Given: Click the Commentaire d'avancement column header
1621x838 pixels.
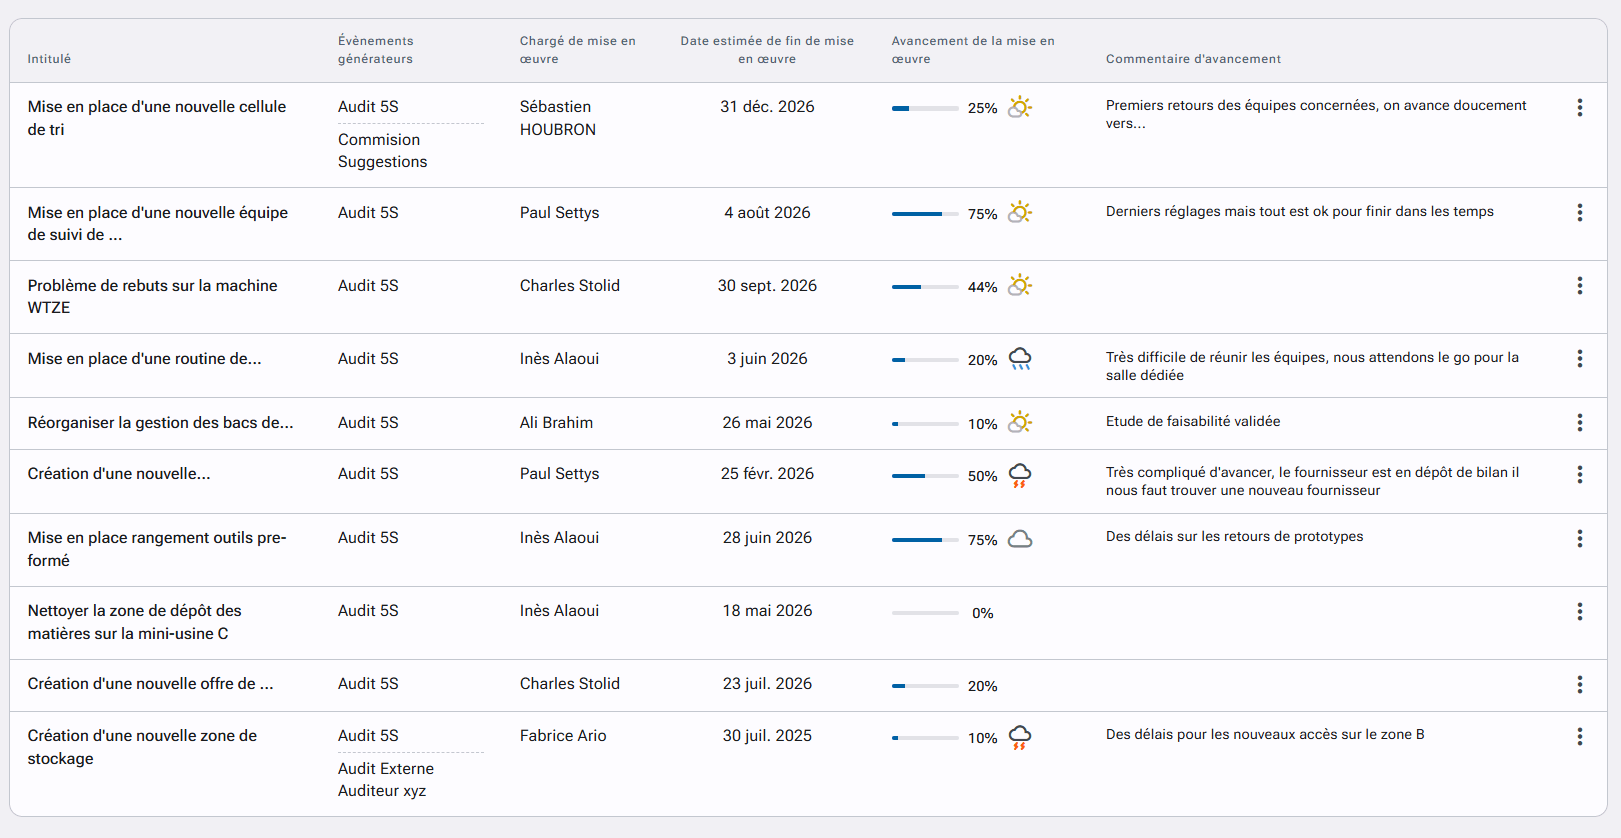Looking at the screenshot, I should tap(1193, 59).
